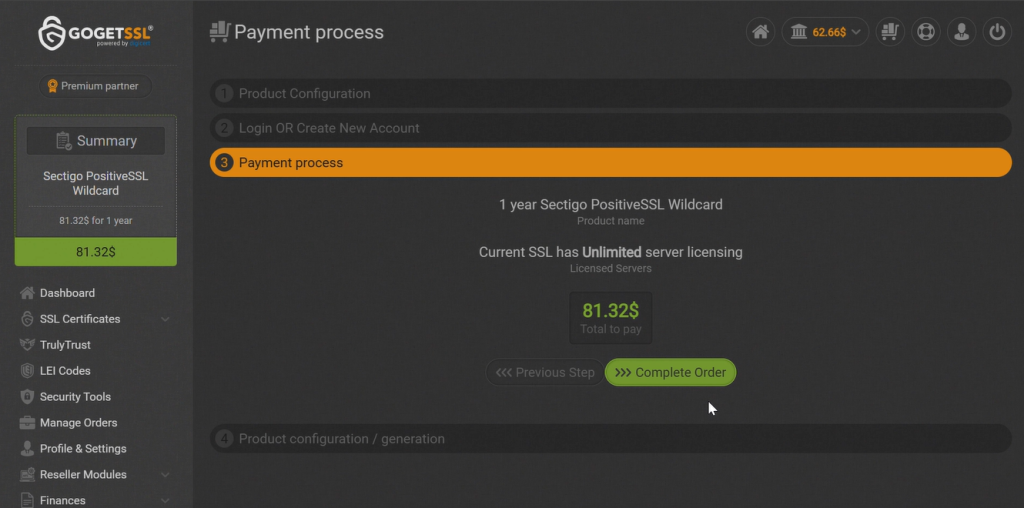Viewport: 1024px width, 508px height.
Task: Click the Summary header button
Action: click(95, 141)
